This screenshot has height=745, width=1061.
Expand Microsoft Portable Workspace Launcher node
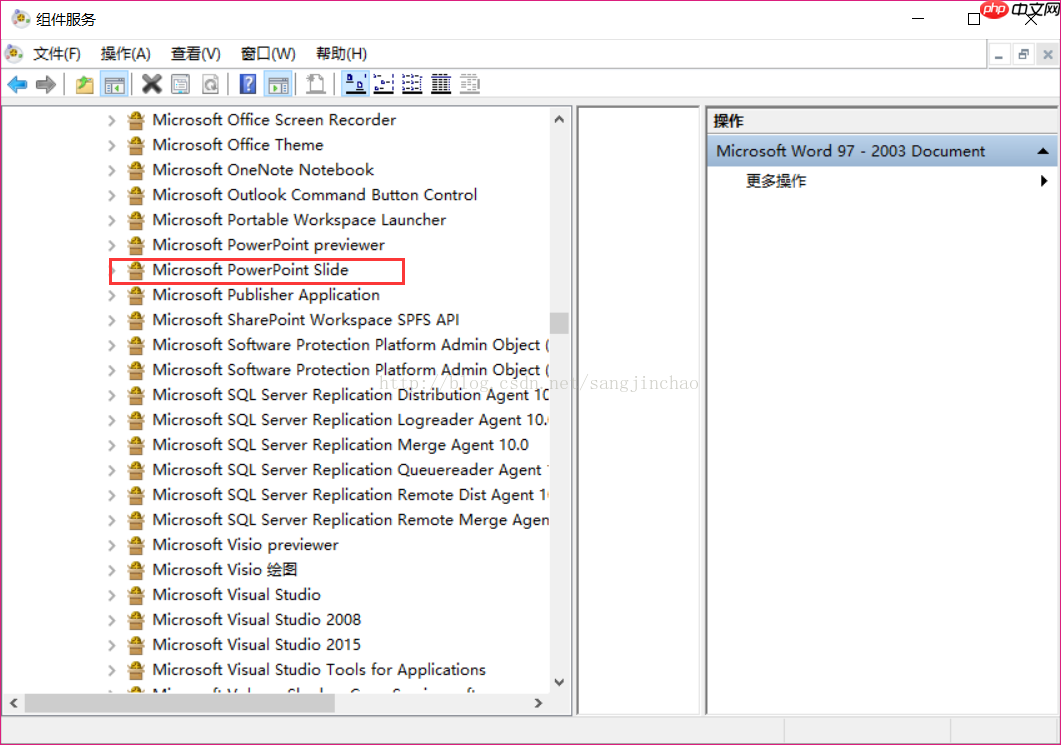click(x=112, y=221)
